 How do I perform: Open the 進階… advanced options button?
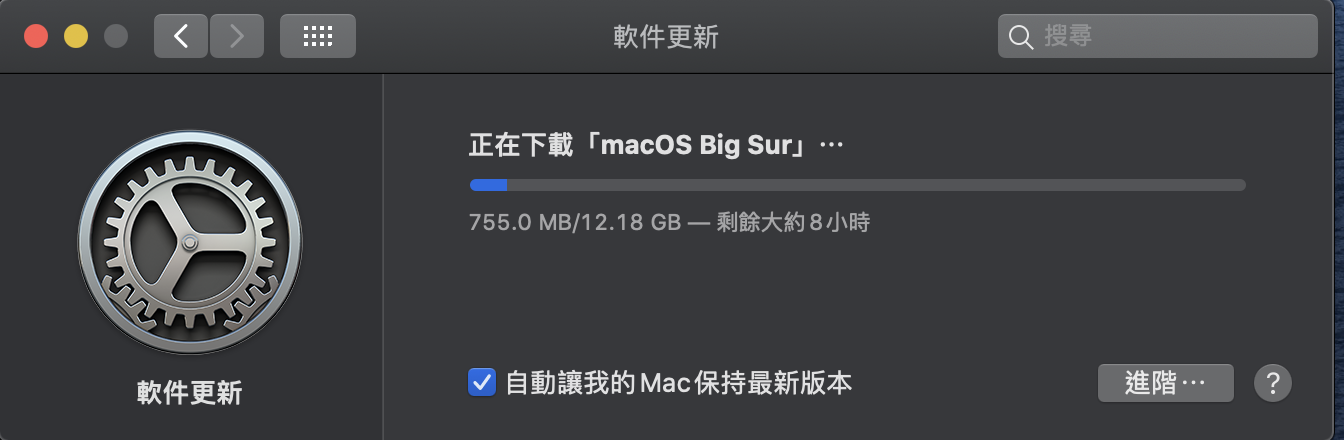point(1166,383)
